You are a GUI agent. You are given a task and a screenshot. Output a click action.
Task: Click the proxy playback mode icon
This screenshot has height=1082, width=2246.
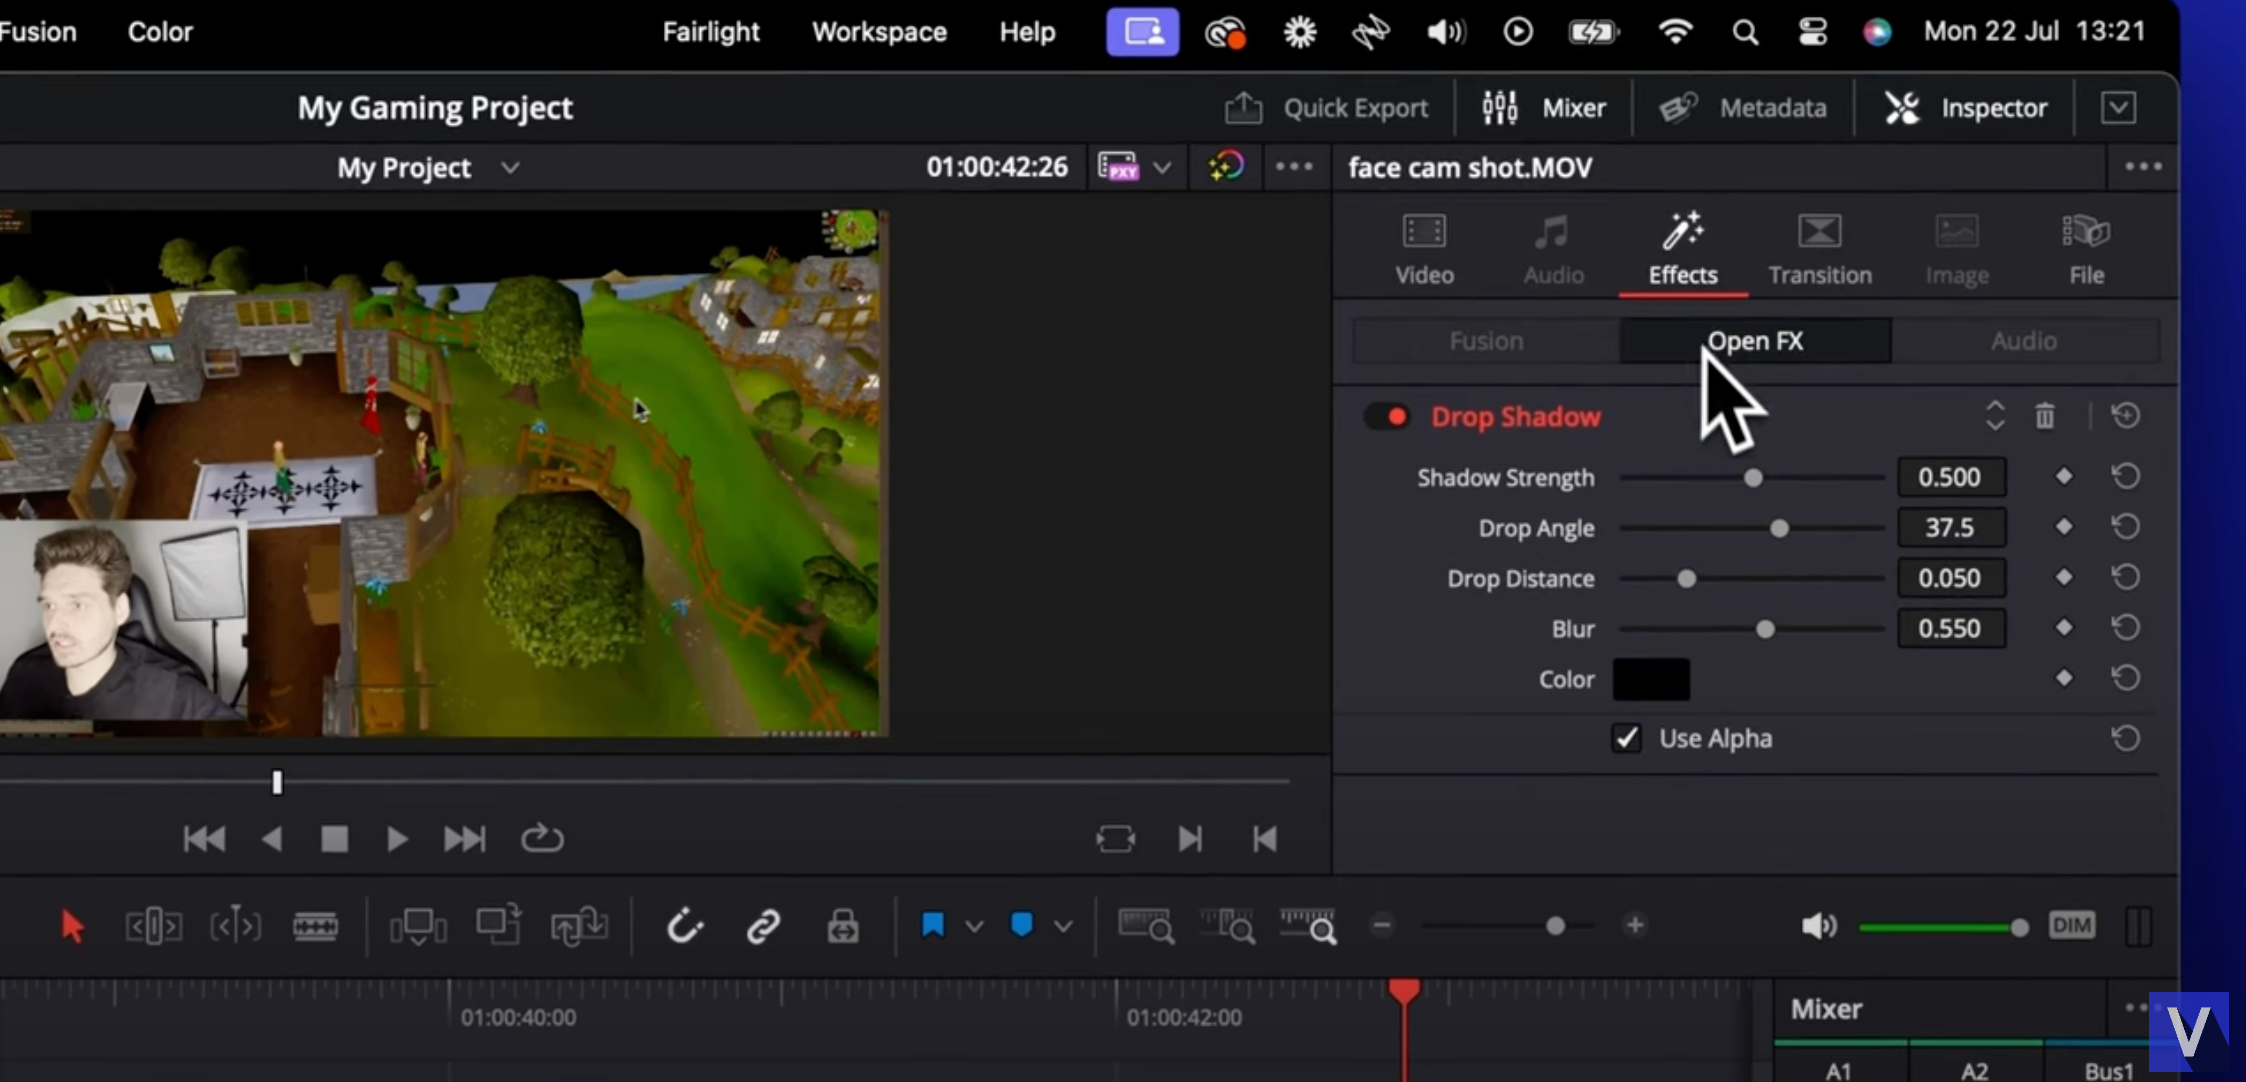(1118, 166)
